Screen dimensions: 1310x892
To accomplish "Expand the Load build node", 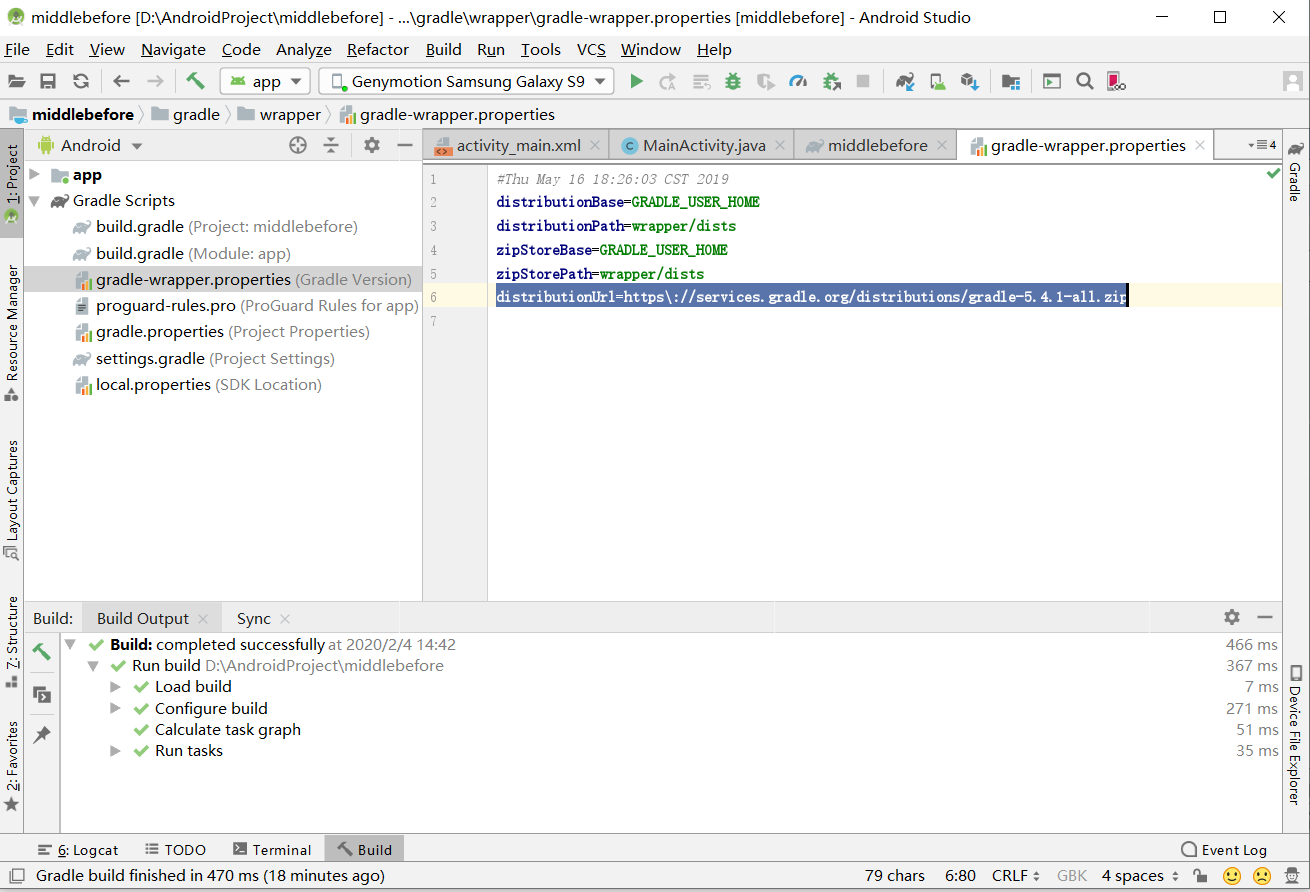I will tap(116, 687).
